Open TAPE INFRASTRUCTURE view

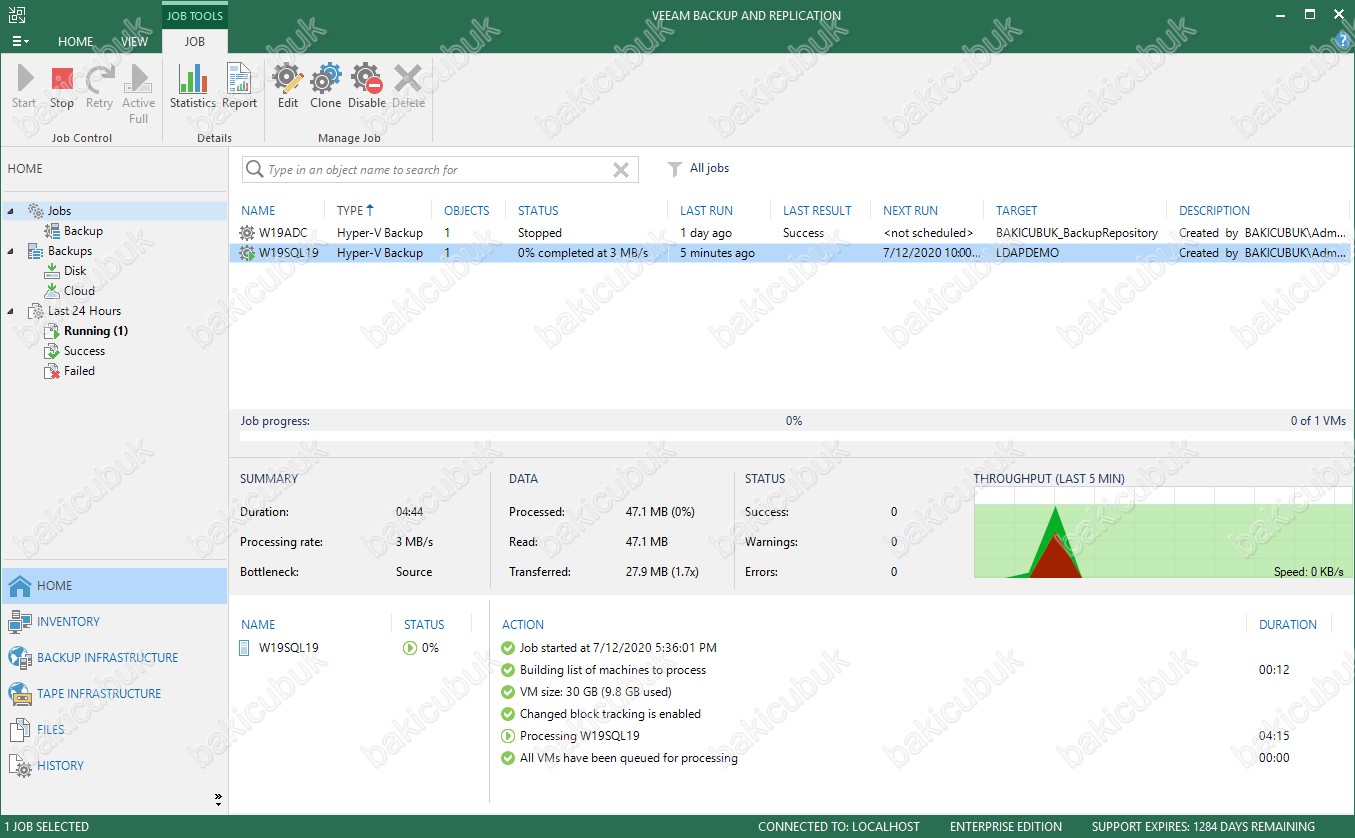pyautogui.click(x=114, y=694)
